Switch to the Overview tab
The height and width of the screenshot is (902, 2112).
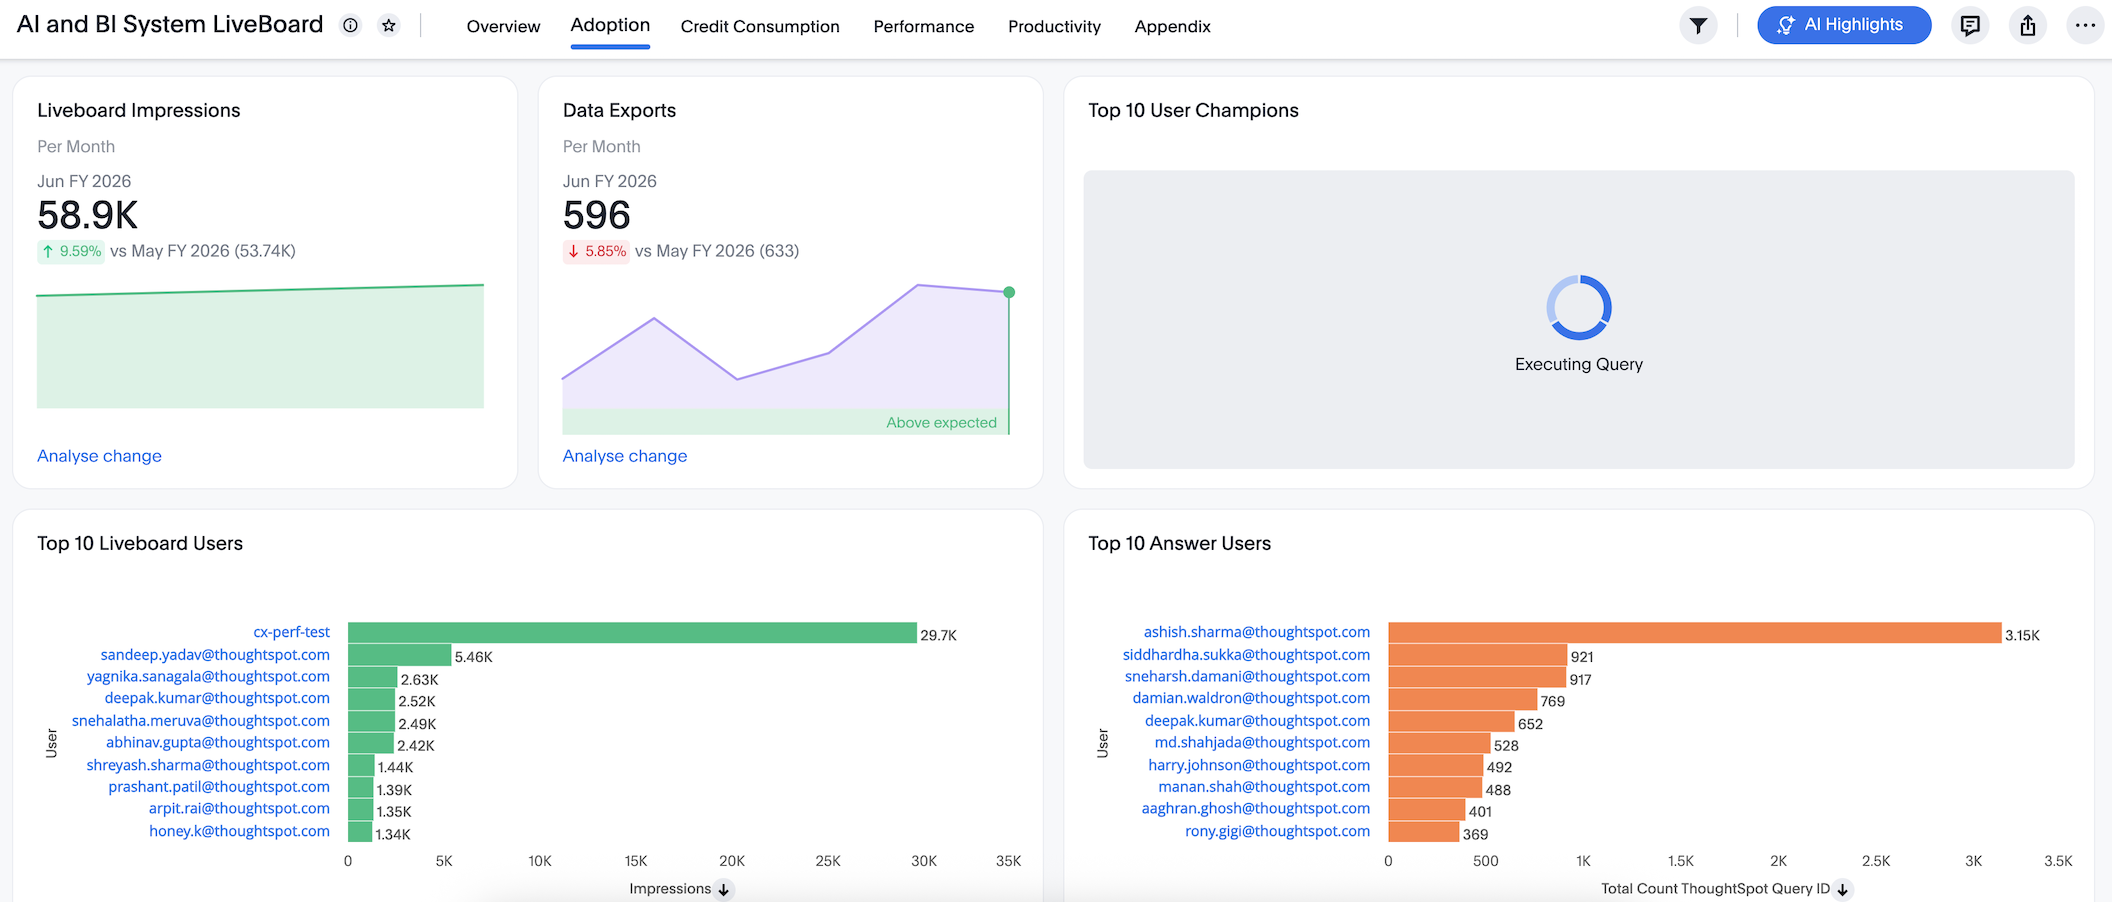click(503, 27)
